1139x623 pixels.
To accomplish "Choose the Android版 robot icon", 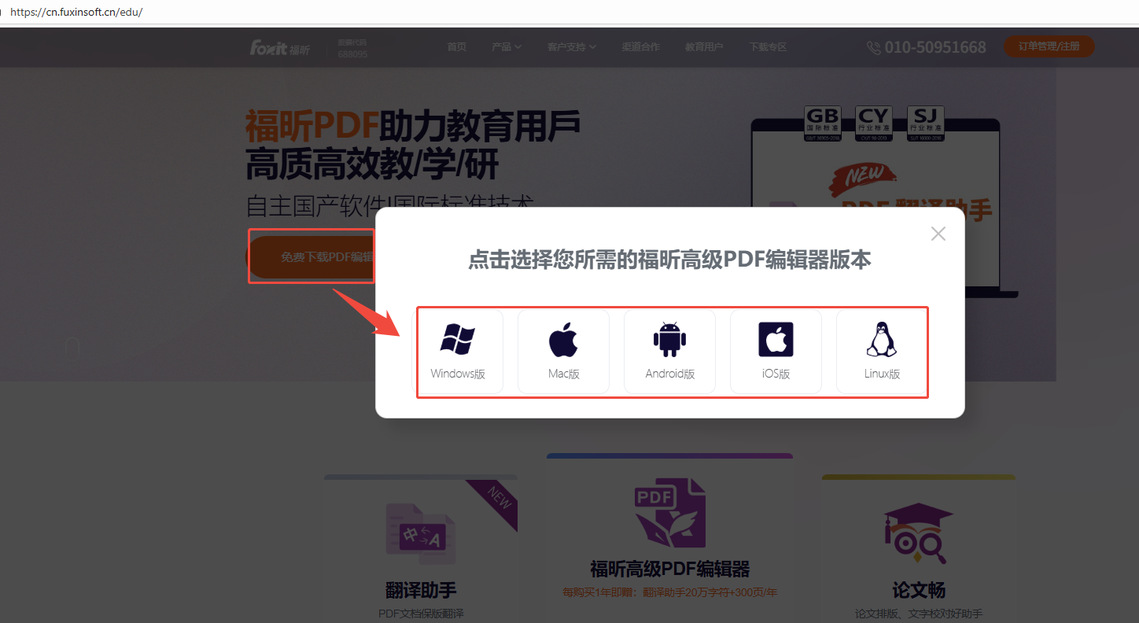I will [669, 340].
